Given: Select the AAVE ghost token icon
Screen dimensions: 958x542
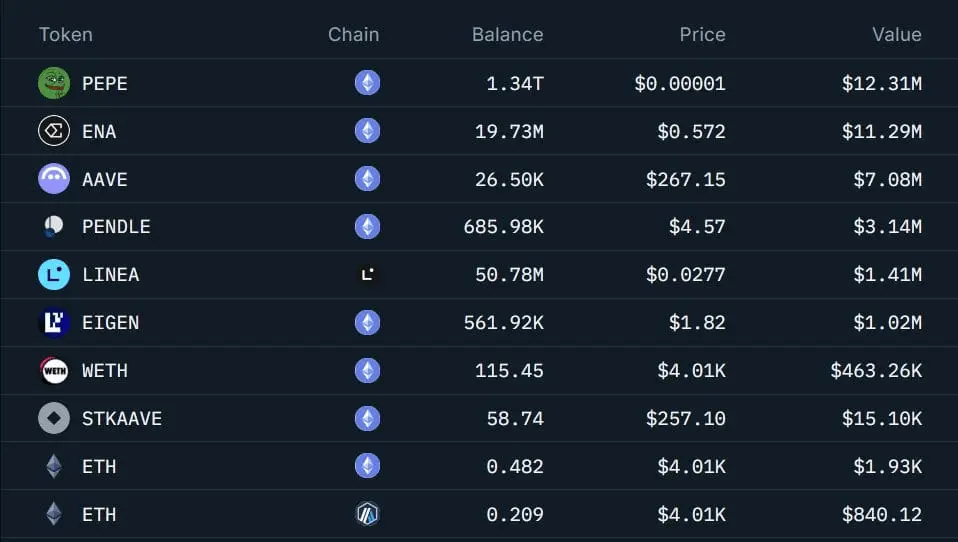Looking at the screenshot, I should pos(54,178).
